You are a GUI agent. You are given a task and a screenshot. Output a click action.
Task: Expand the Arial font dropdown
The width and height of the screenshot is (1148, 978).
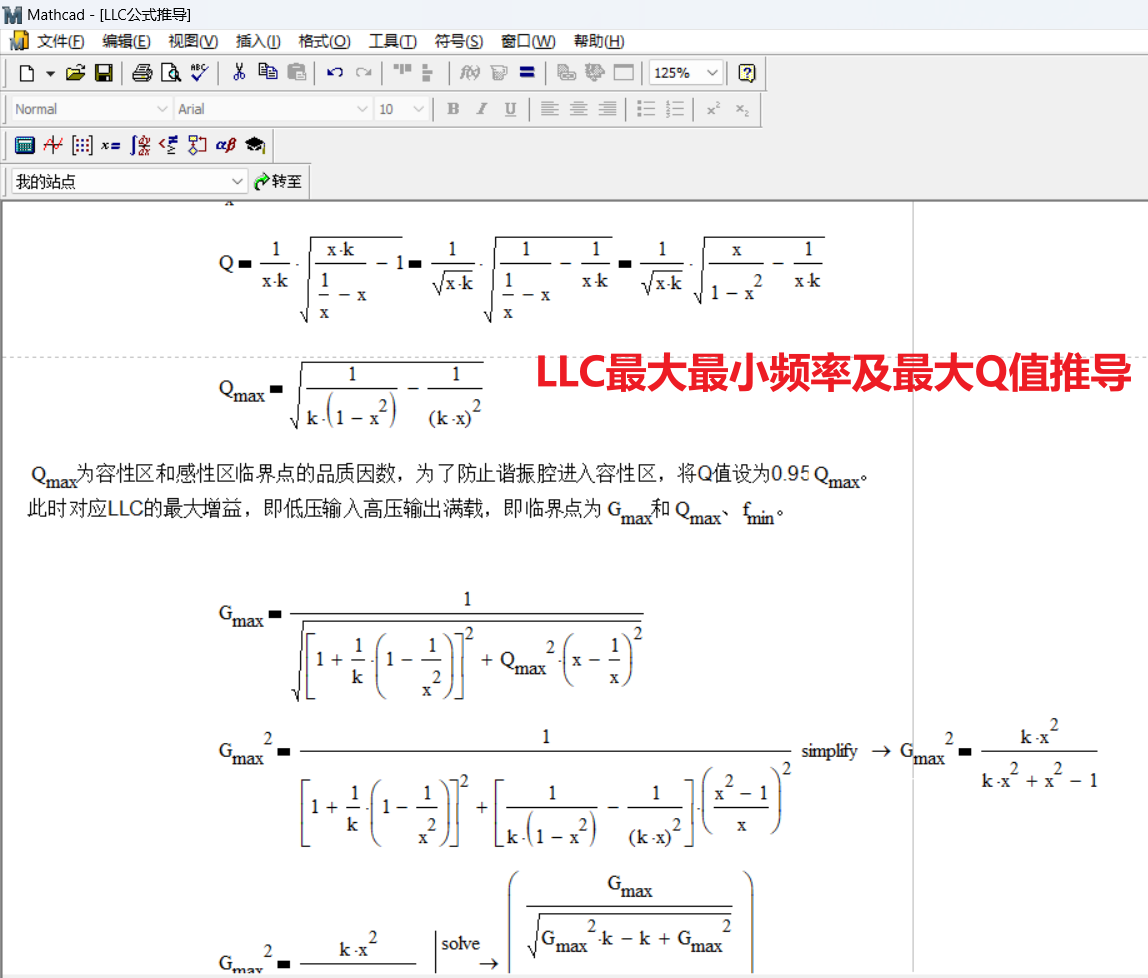coord(362,109)
